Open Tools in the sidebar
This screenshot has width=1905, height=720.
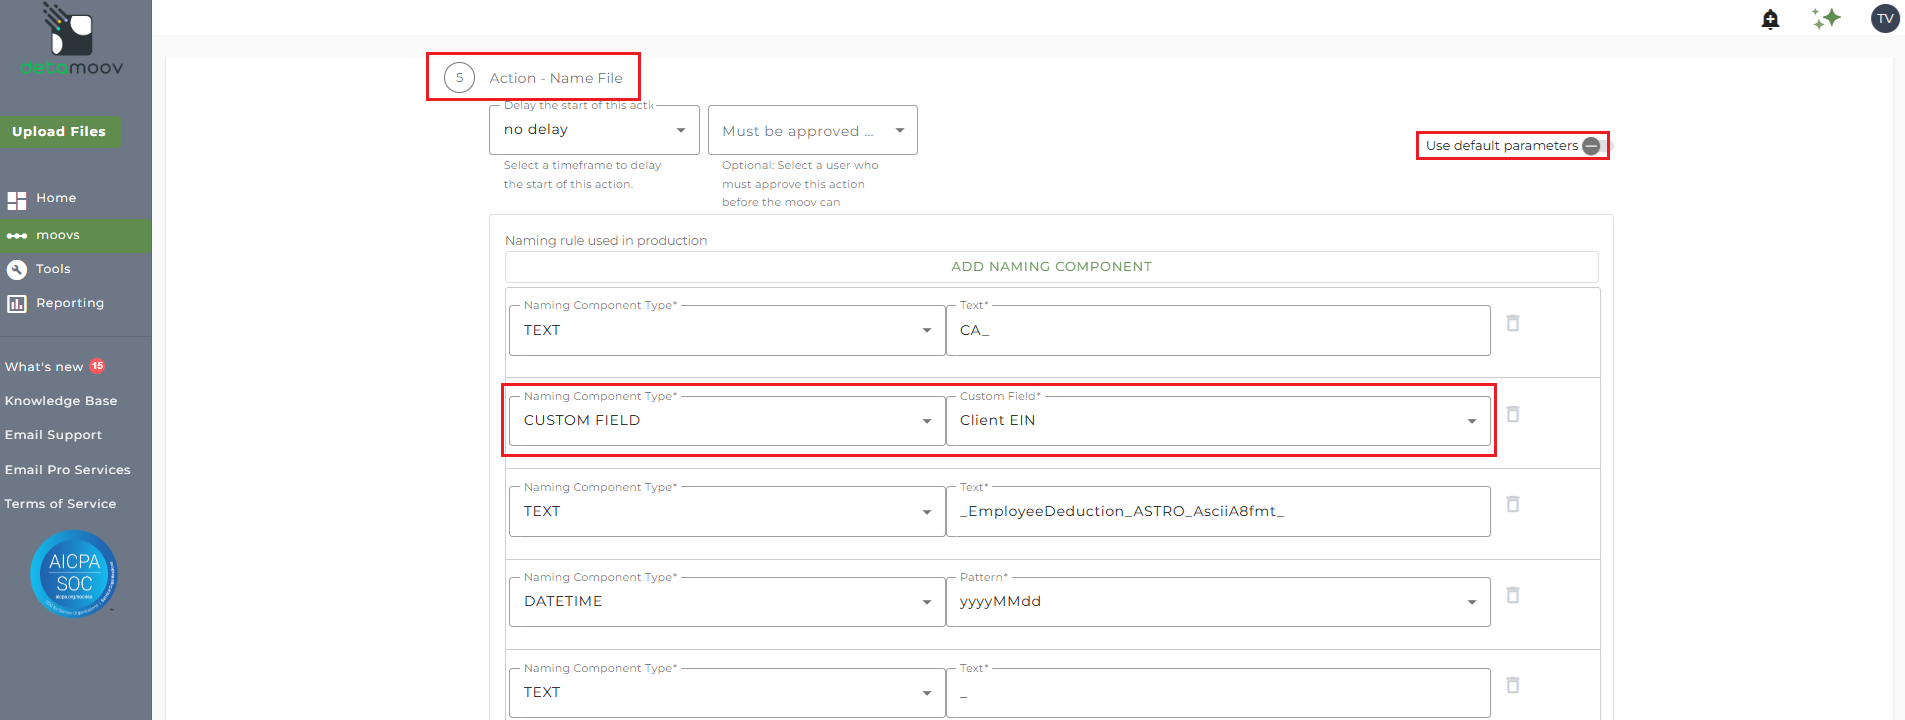tap(53, 269)
